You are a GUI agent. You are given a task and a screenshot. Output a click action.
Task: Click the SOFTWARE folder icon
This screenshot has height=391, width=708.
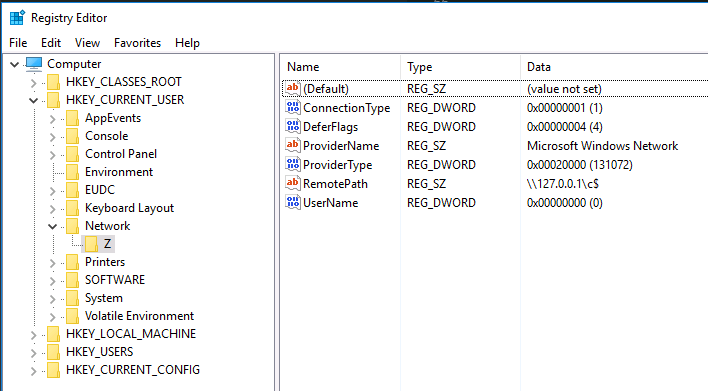[x=72, y=280]
